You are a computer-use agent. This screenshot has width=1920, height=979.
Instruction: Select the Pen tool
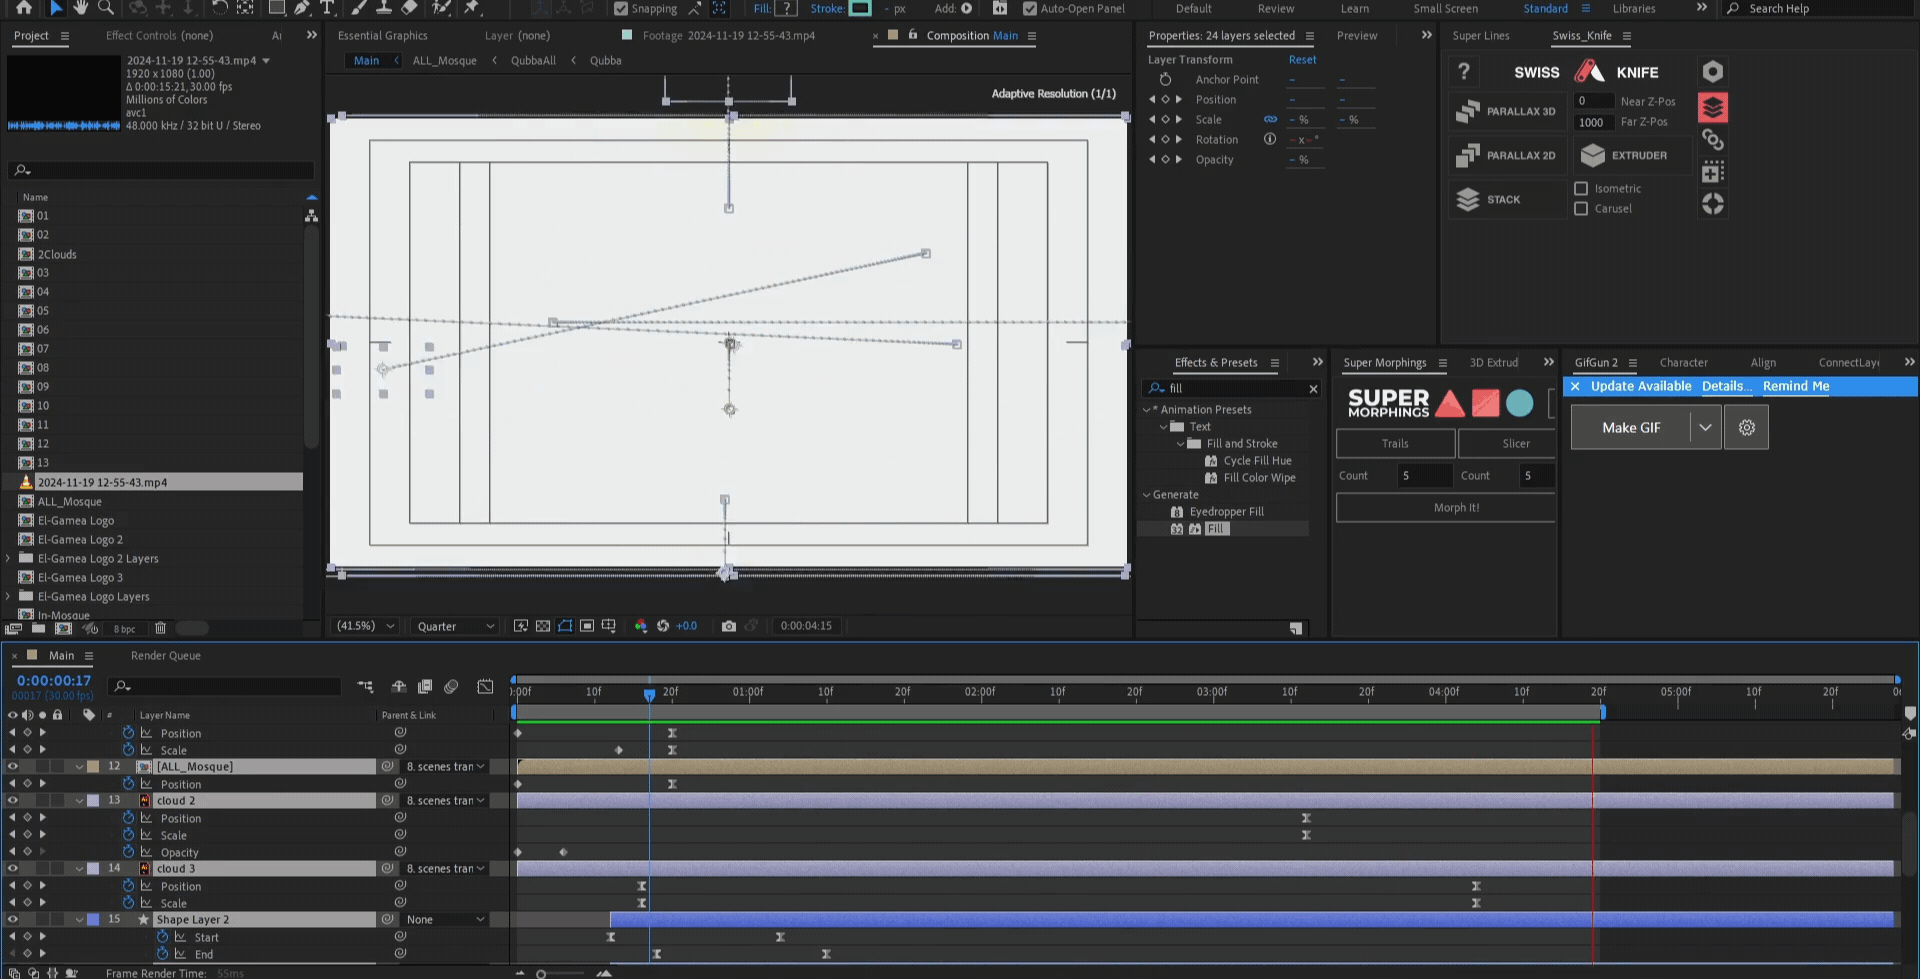[x=301, y=7]
